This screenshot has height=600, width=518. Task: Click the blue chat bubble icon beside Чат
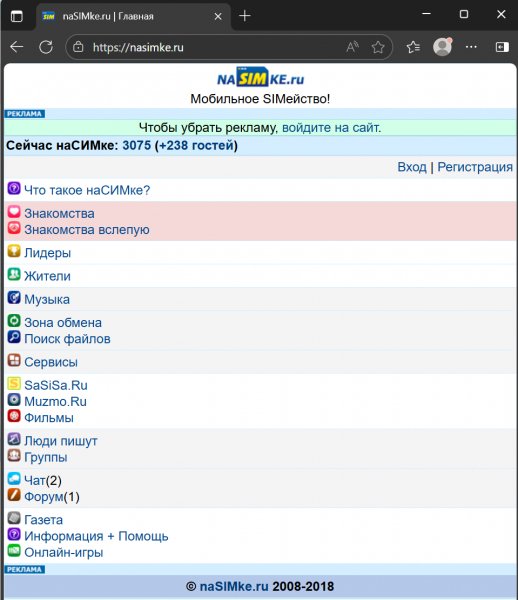tap(14, 479)
